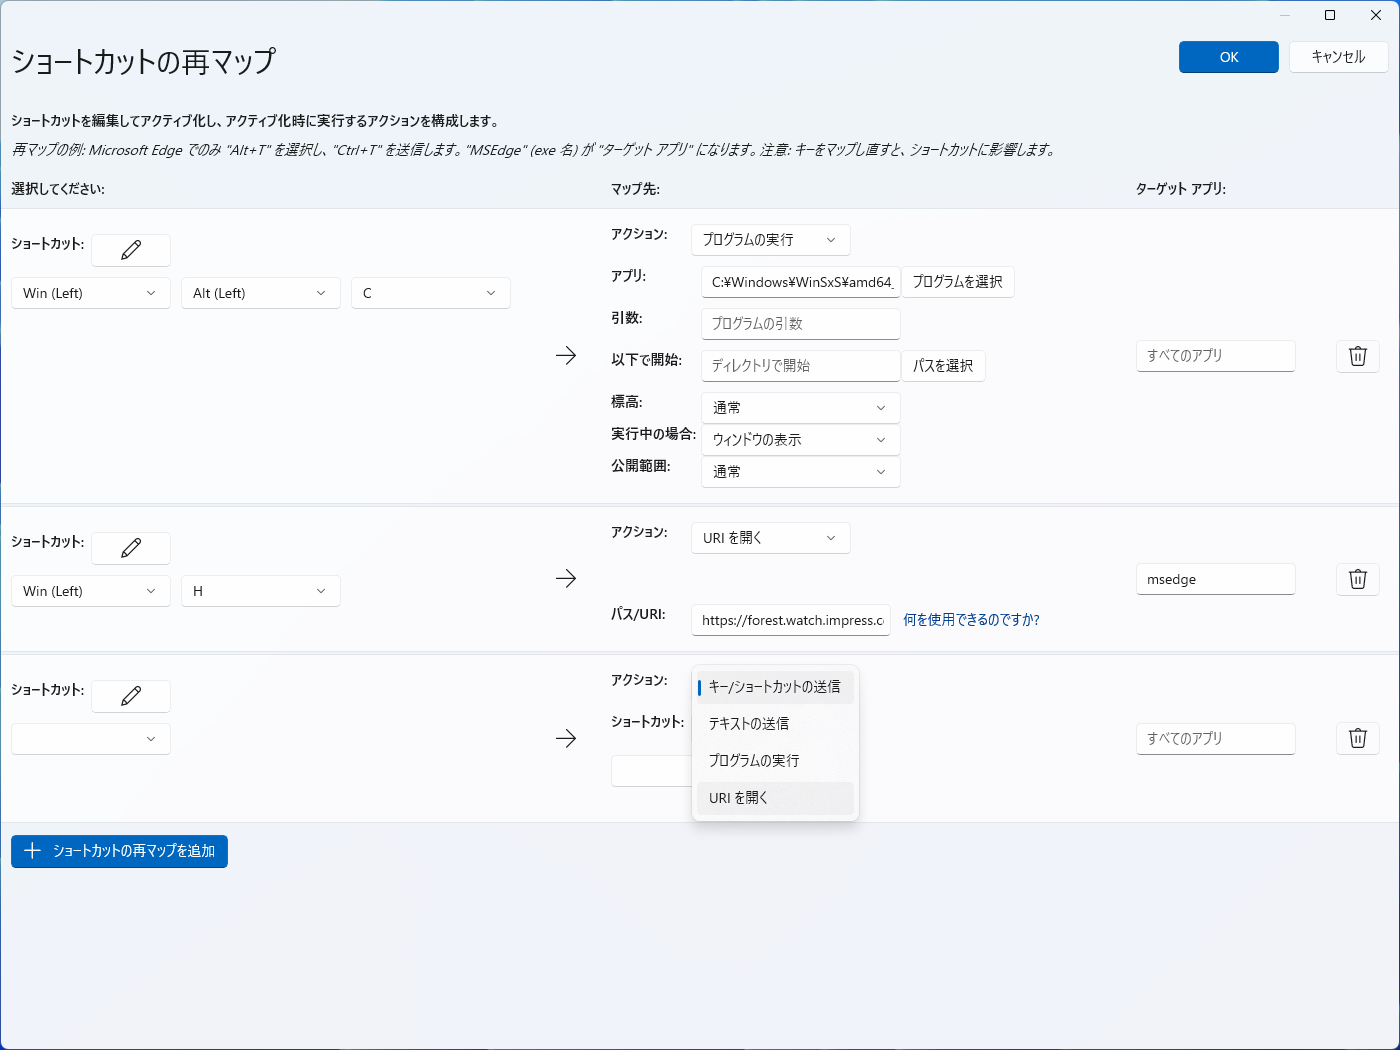Image resolution: width=1400 pixels, height=1050 pixels.
Task: Expand the プログラムの実行 action dropdown
Action: (x=771, y=240)
